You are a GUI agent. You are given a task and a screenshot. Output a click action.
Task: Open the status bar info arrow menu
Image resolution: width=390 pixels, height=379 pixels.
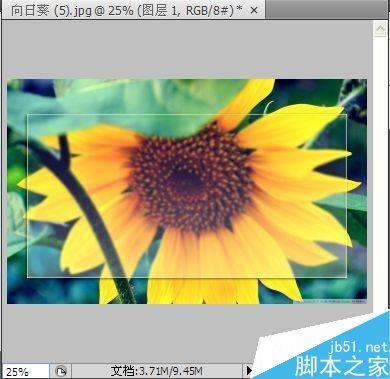(249, 371)
